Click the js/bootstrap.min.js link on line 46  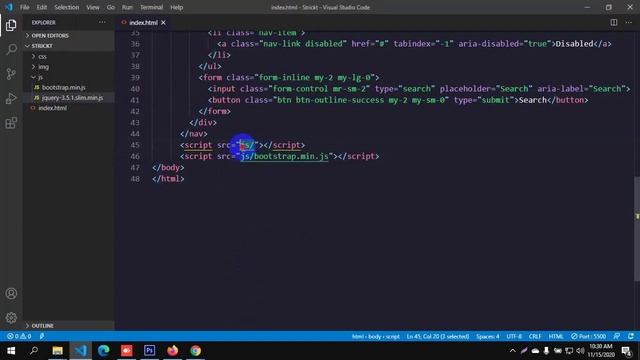(x=284, y=156)
